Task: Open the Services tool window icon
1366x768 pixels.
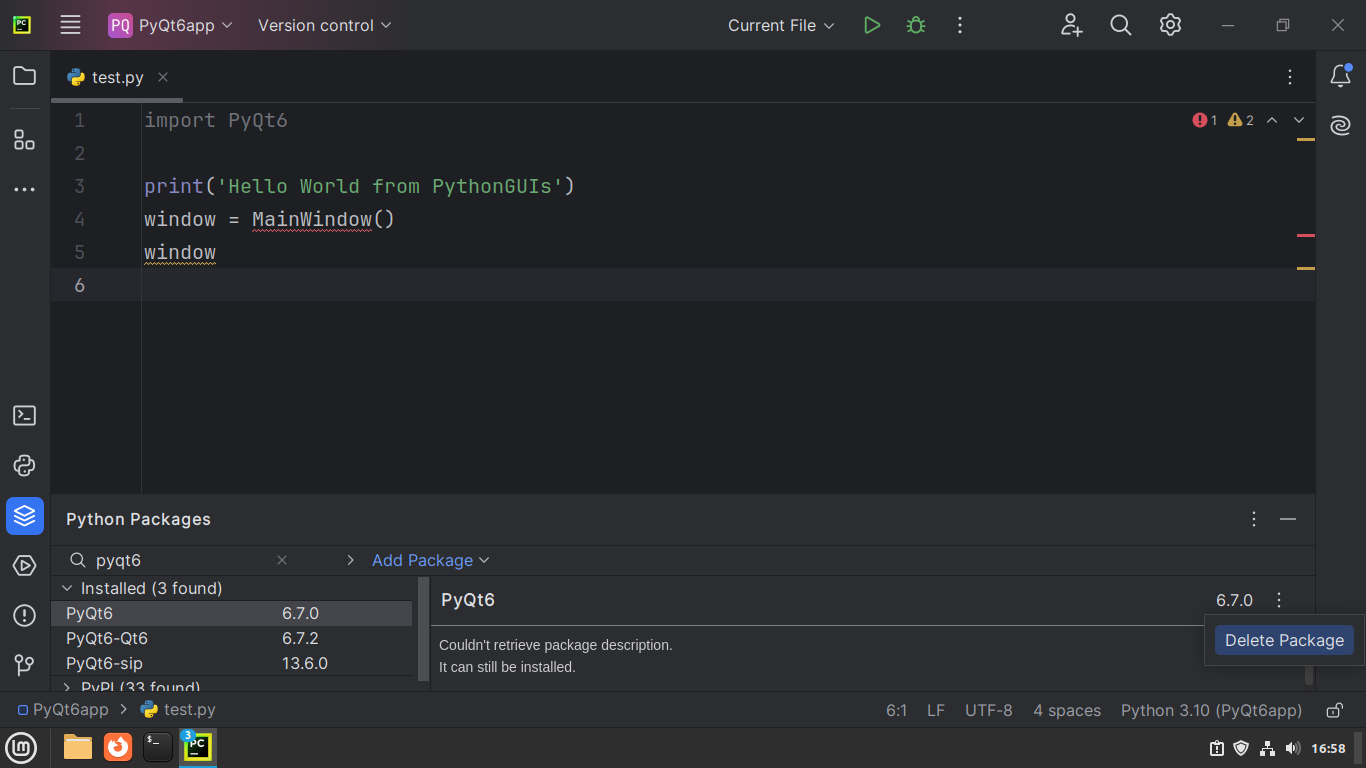Action: click(x=25, y=566)
